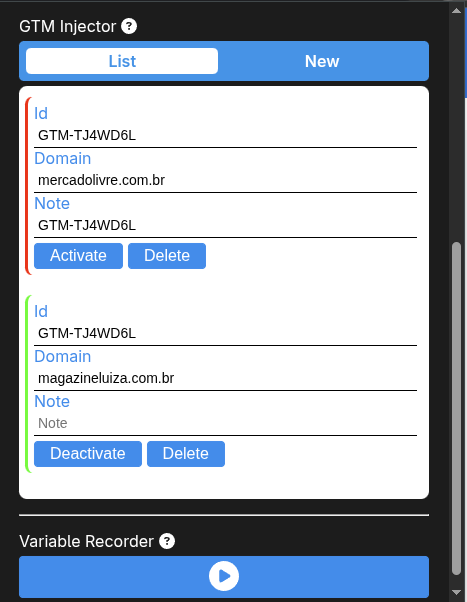
Task: Open the GTM Injector help icon
Action: click(129, 26)
